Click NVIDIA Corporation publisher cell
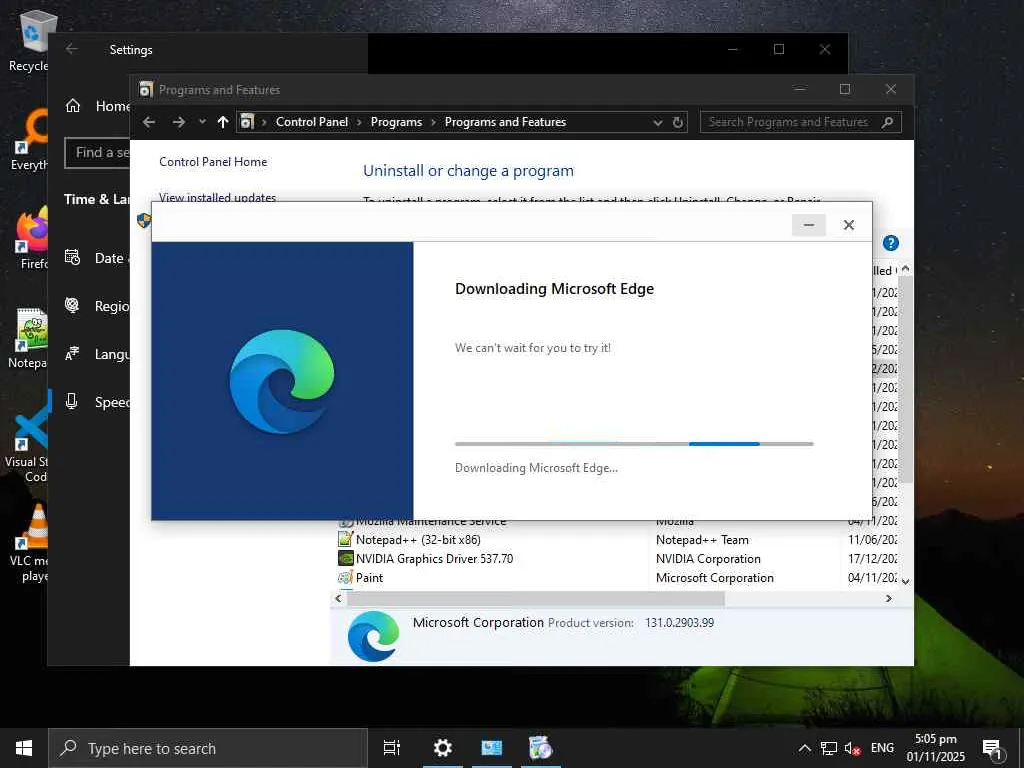The height and width of the screenshot is (768, 1024). point(708,559)
